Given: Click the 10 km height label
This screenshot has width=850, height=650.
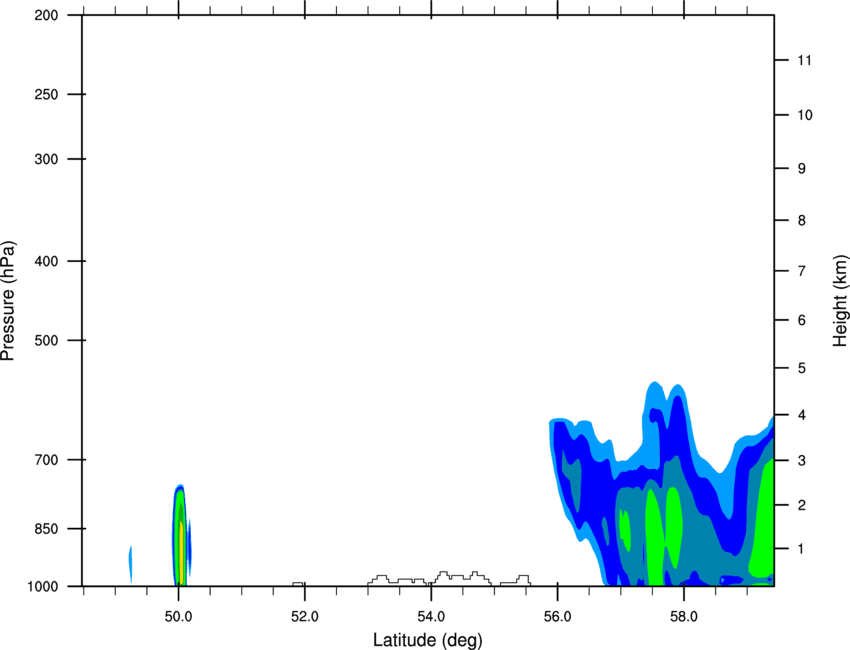Looking at the screenshot, I should [x=805, y=115].
